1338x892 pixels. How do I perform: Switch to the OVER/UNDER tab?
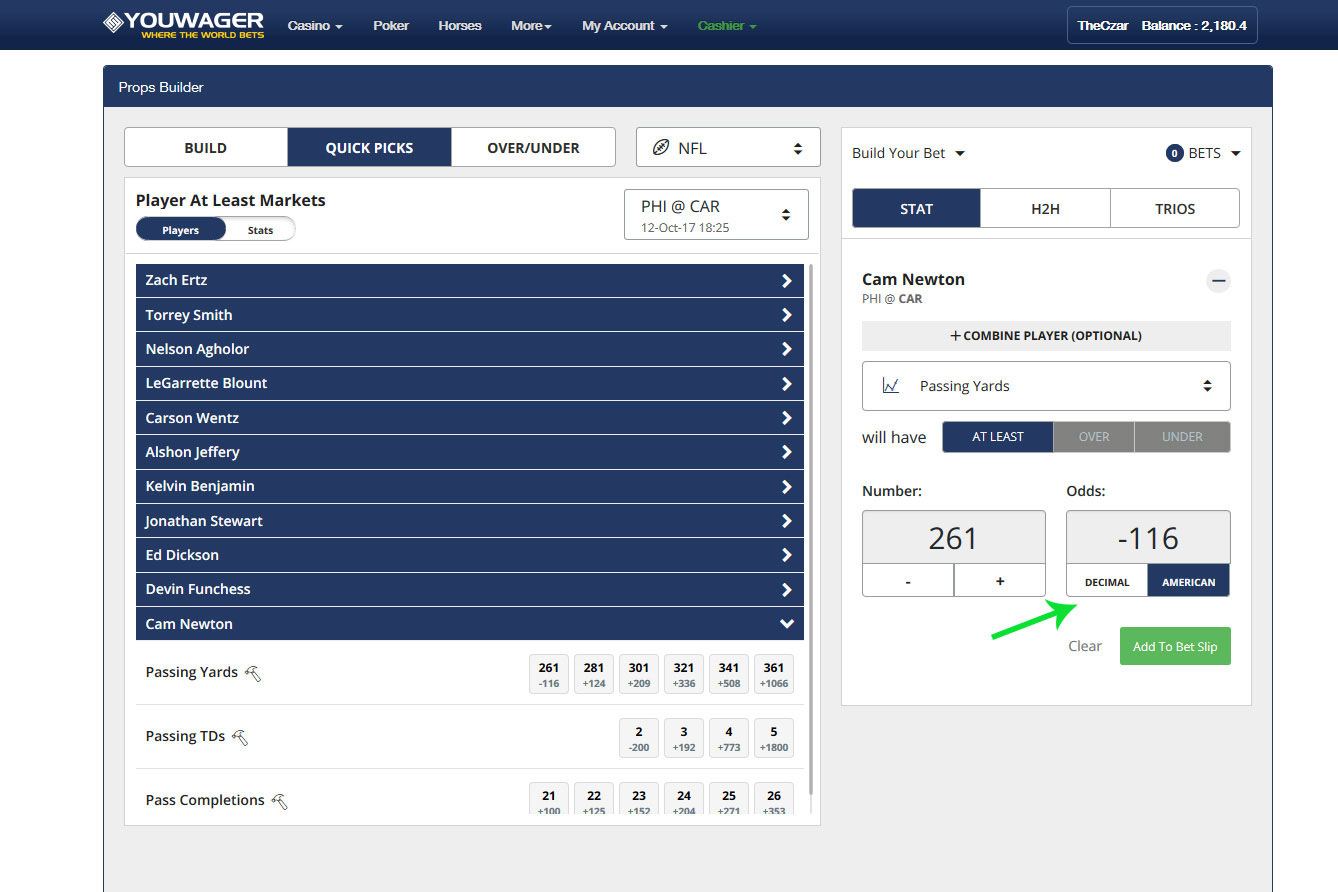tap(533, 148)
